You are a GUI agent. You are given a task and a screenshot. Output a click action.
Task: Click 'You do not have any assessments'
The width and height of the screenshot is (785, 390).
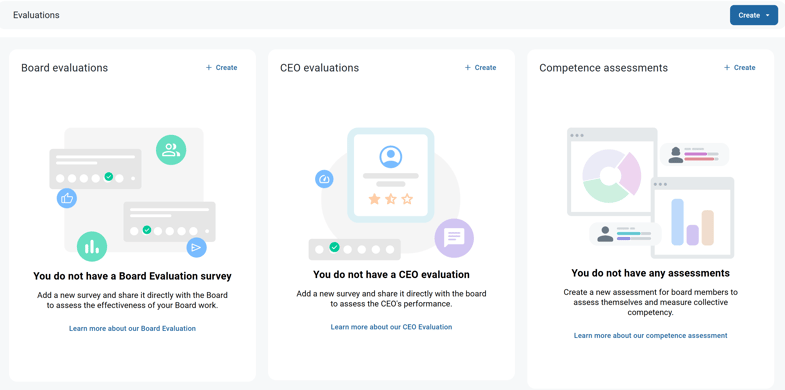650,273
